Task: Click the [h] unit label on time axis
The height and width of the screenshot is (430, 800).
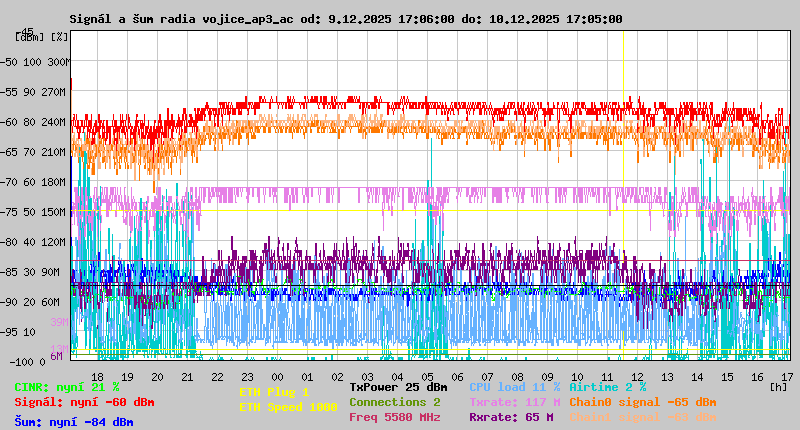Action: [x=779, y=385]
